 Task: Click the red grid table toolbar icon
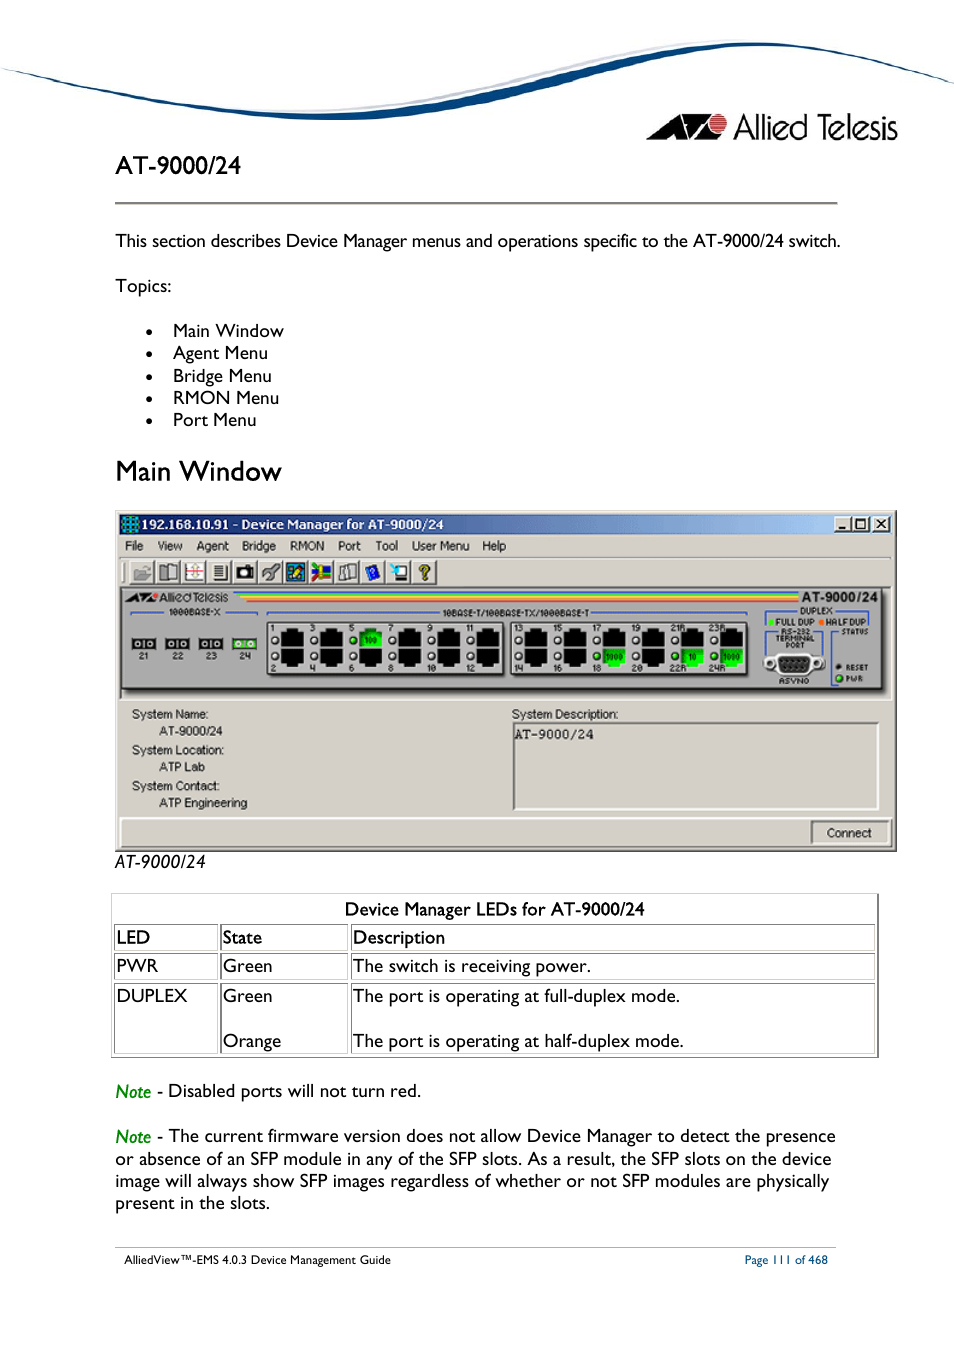coord(194,572)
